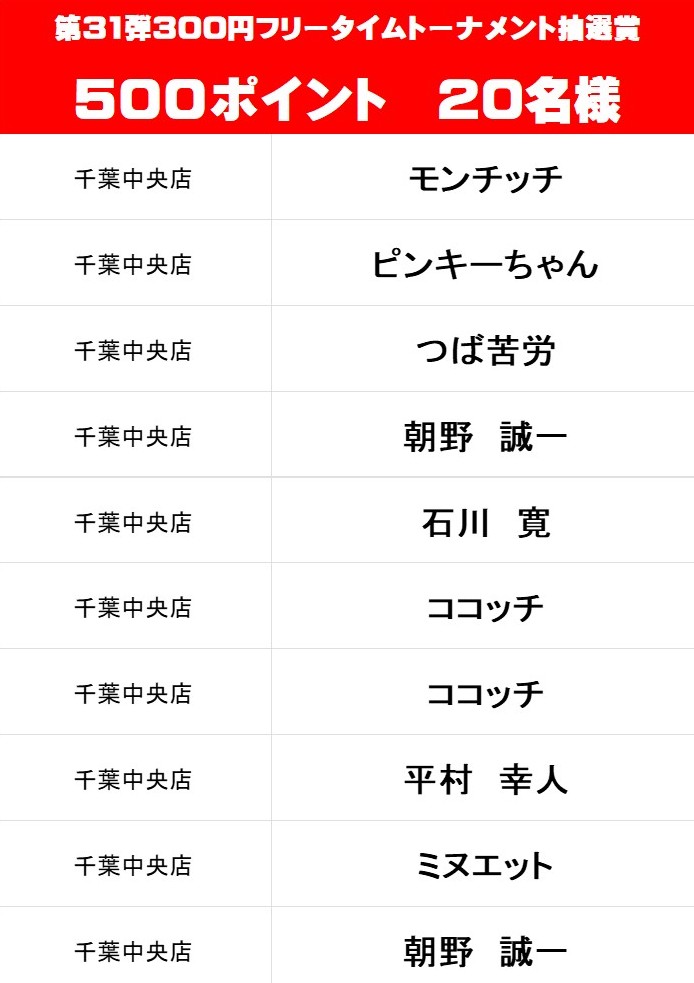Click 朝野 誠一 below ミヌエット

[x=485, y=951]
